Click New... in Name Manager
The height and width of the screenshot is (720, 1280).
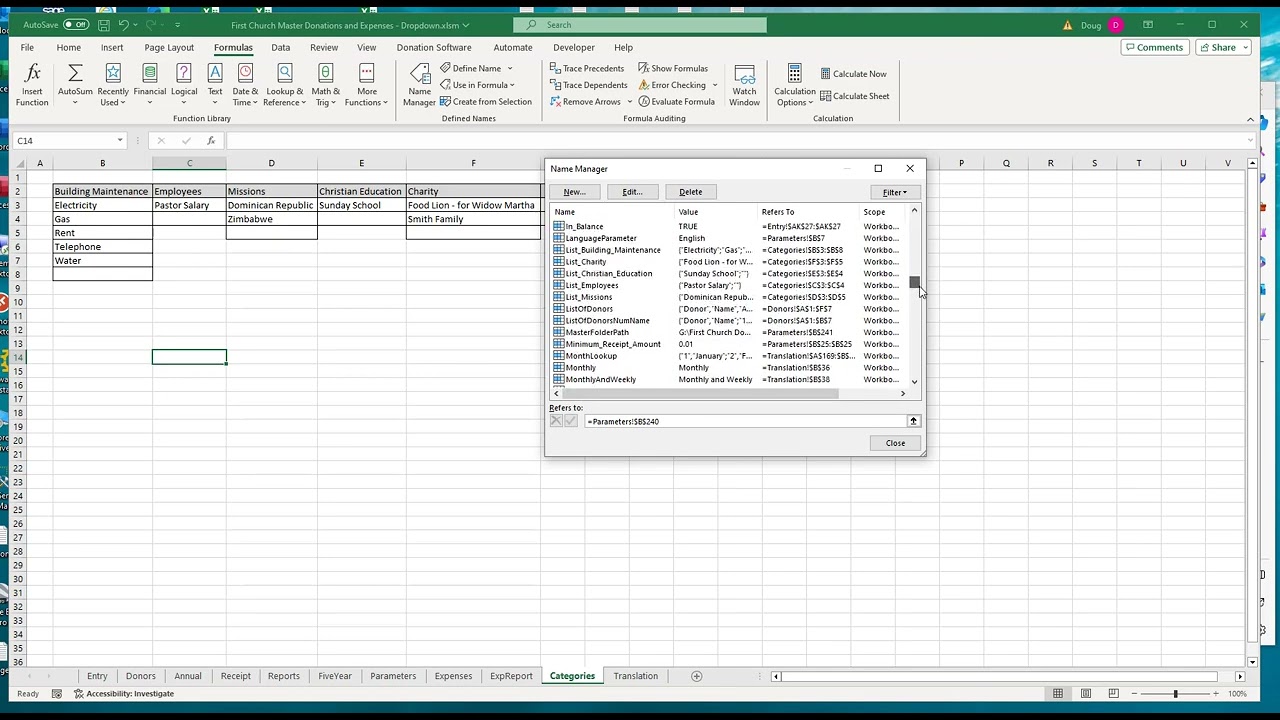click(x=573, y=192)
